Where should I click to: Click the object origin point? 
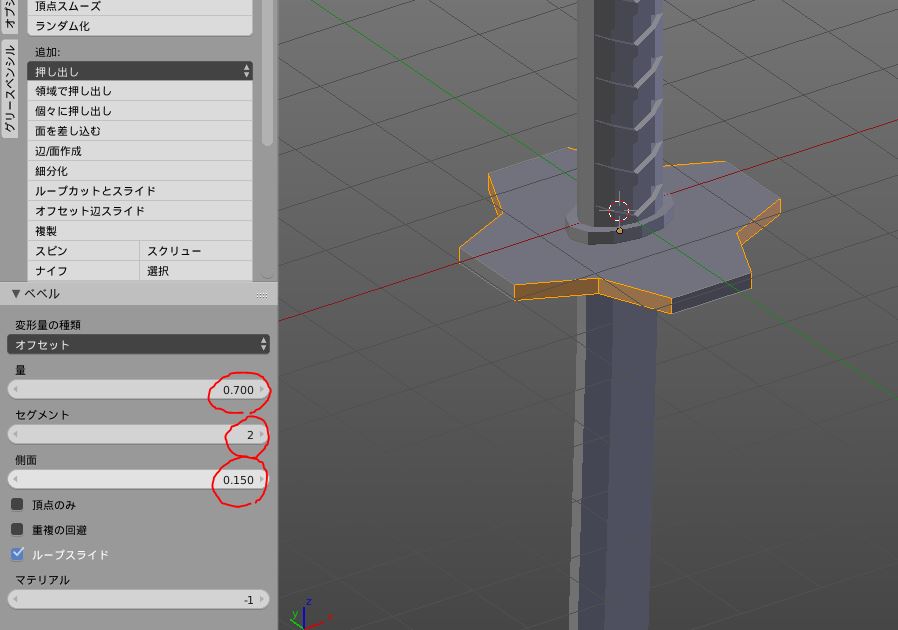point(619,230)
